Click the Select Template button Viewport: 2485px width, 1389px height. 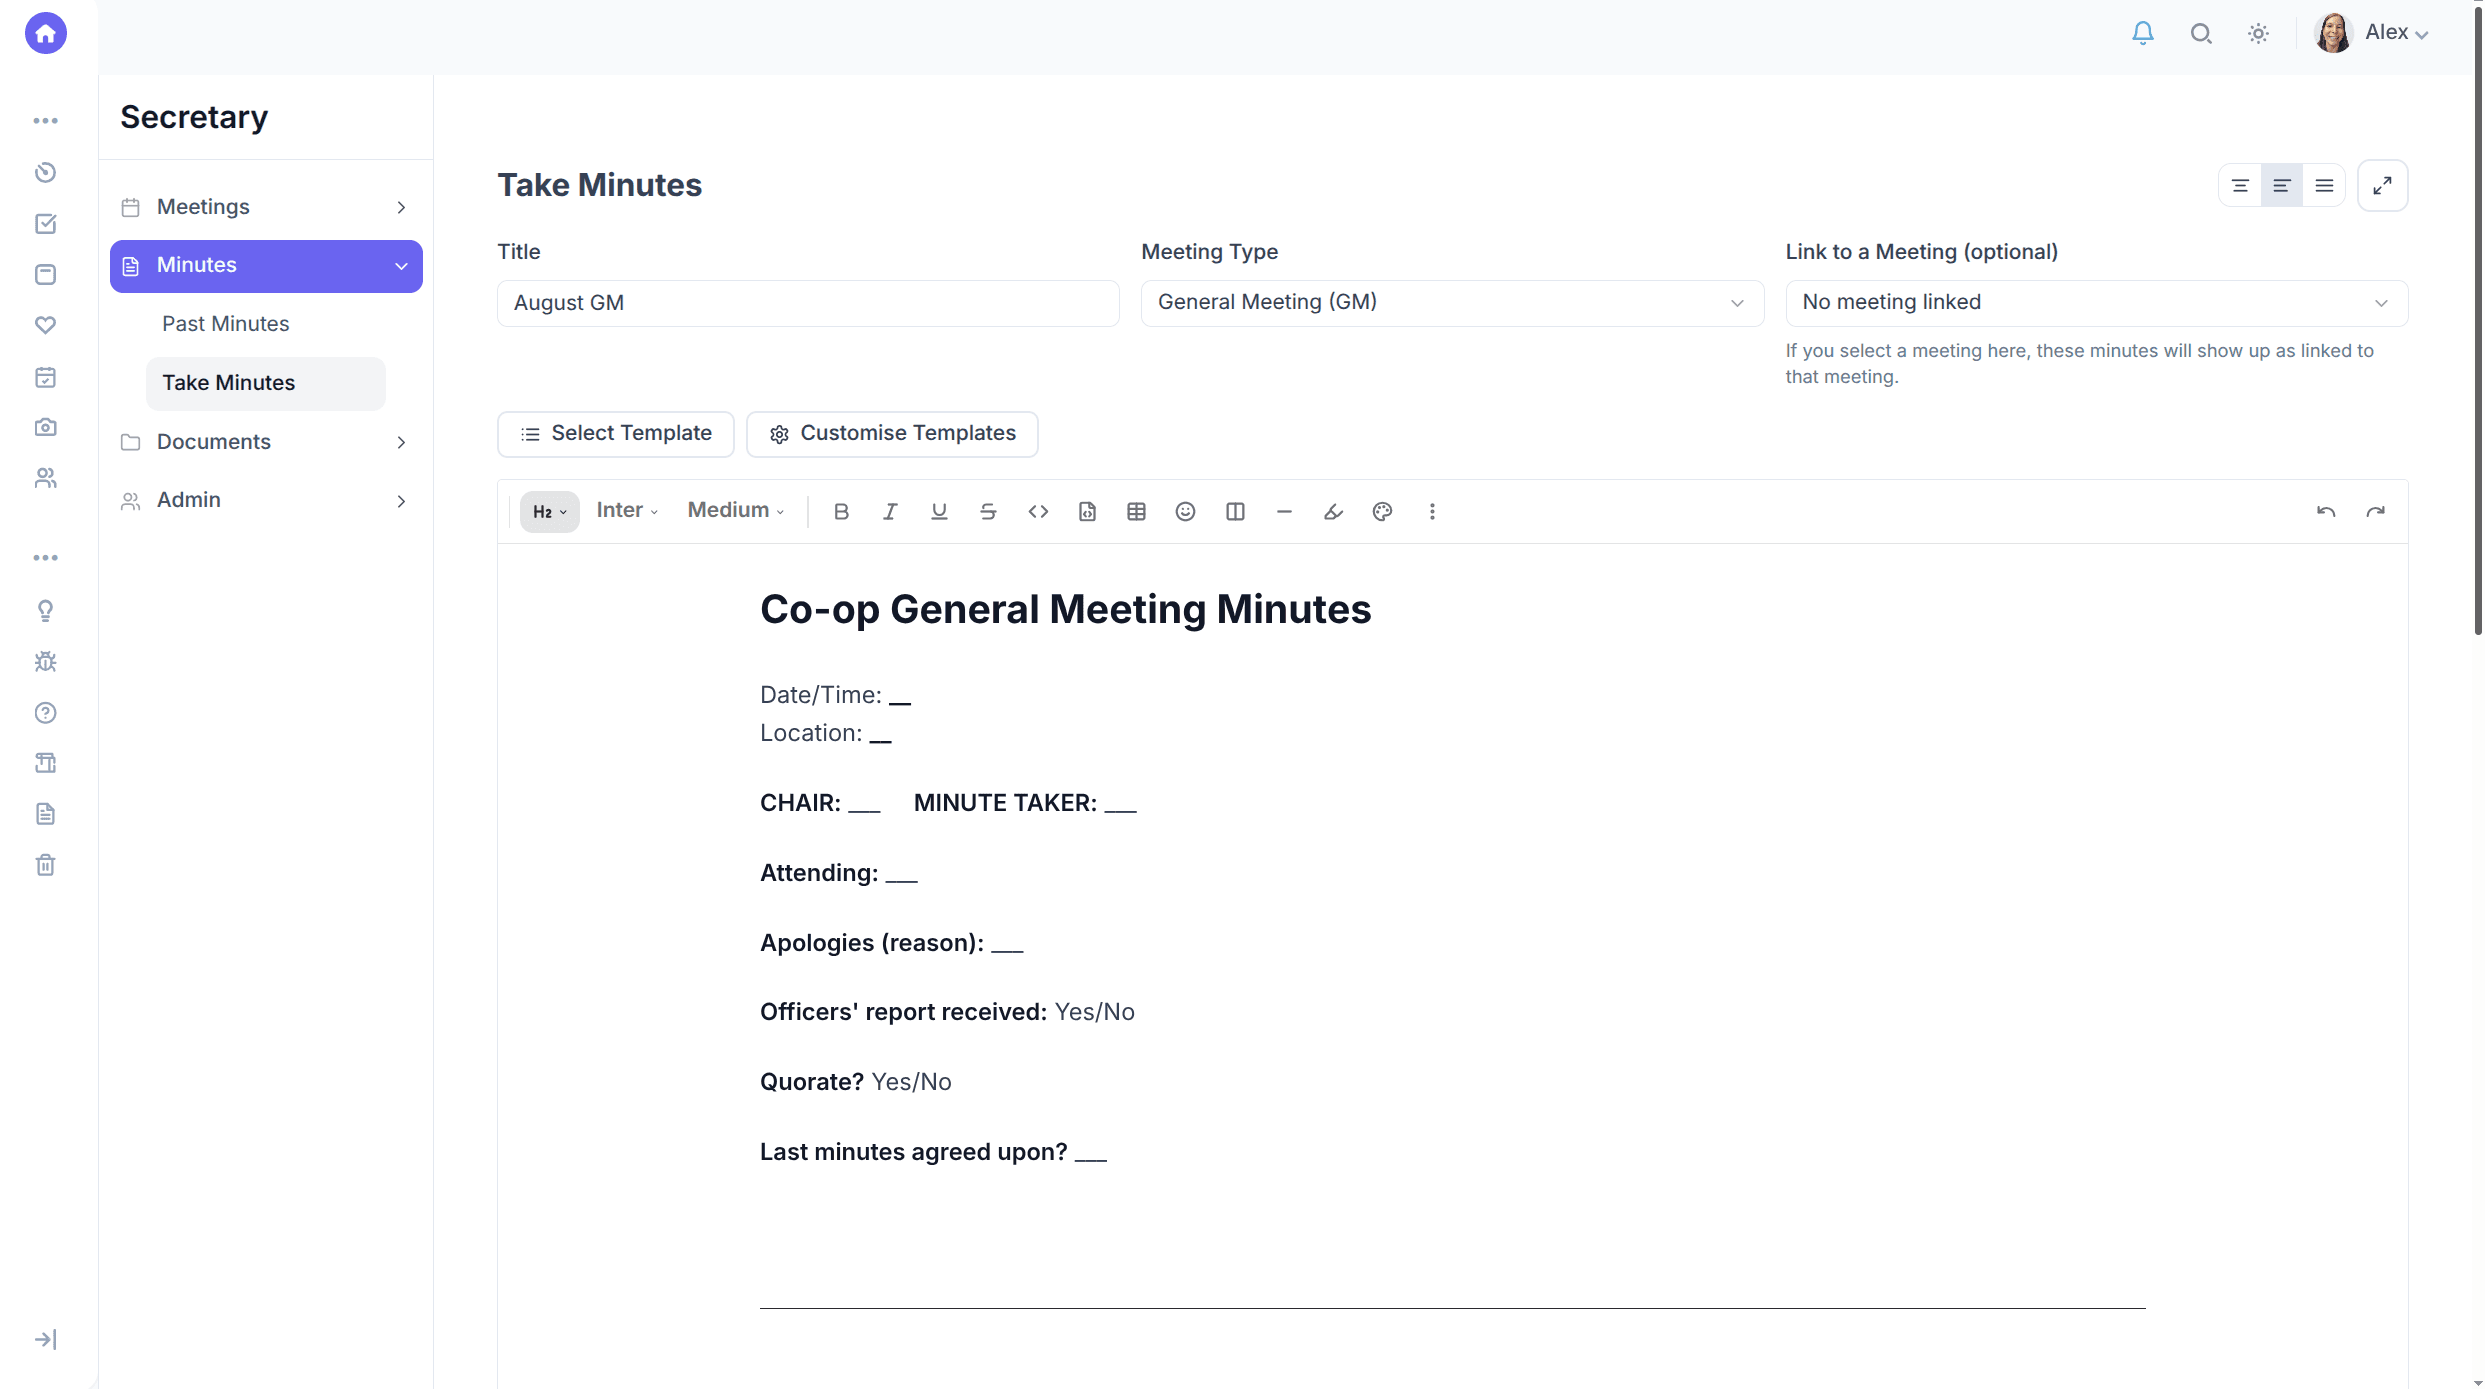tap(615, 433)
